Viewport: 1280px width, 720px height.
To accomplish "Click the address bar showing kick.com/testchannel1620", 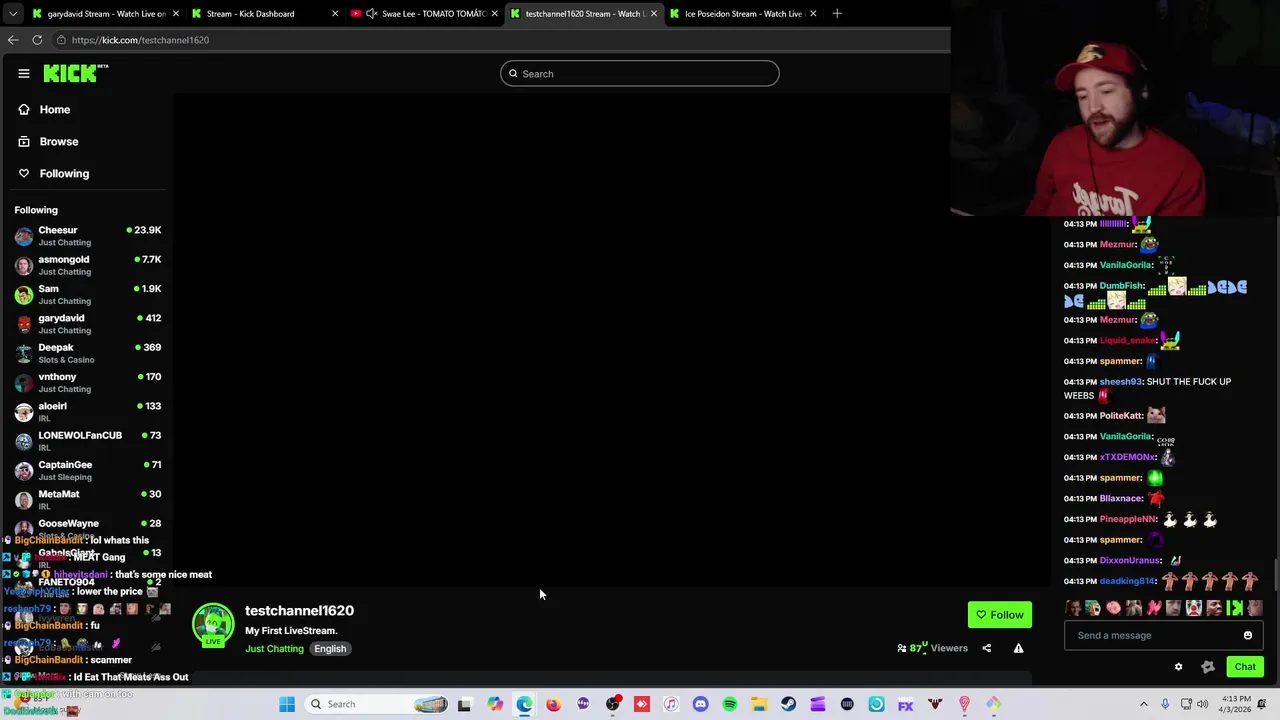I will (500, 40).
